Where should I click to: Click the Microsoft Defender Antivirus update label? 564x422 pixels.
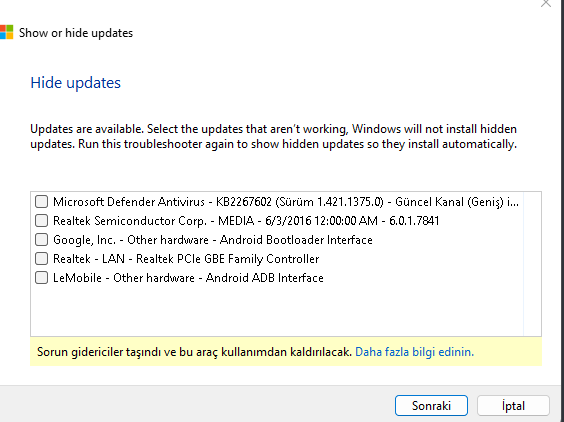(x=286, y=202)
